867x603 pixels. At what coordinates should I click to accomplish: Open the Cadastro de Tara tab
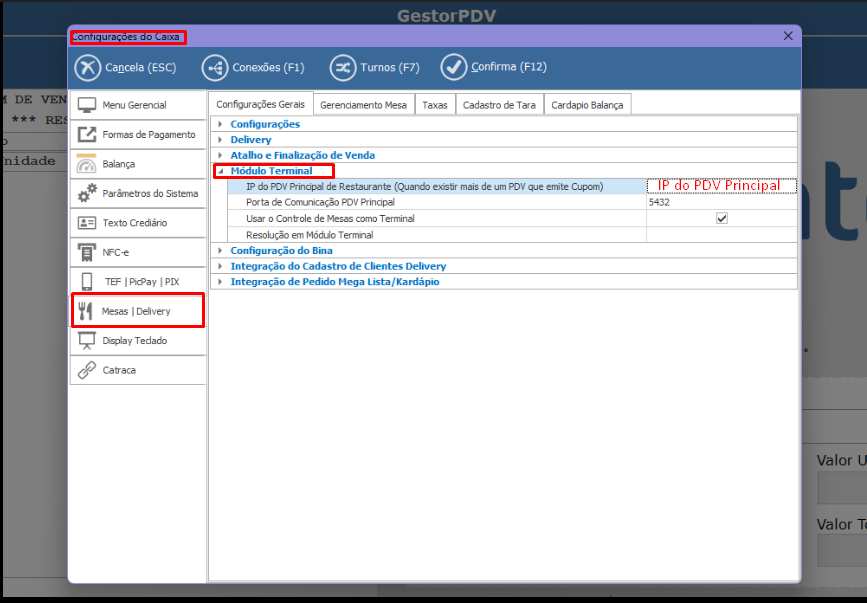click(499, 104)
